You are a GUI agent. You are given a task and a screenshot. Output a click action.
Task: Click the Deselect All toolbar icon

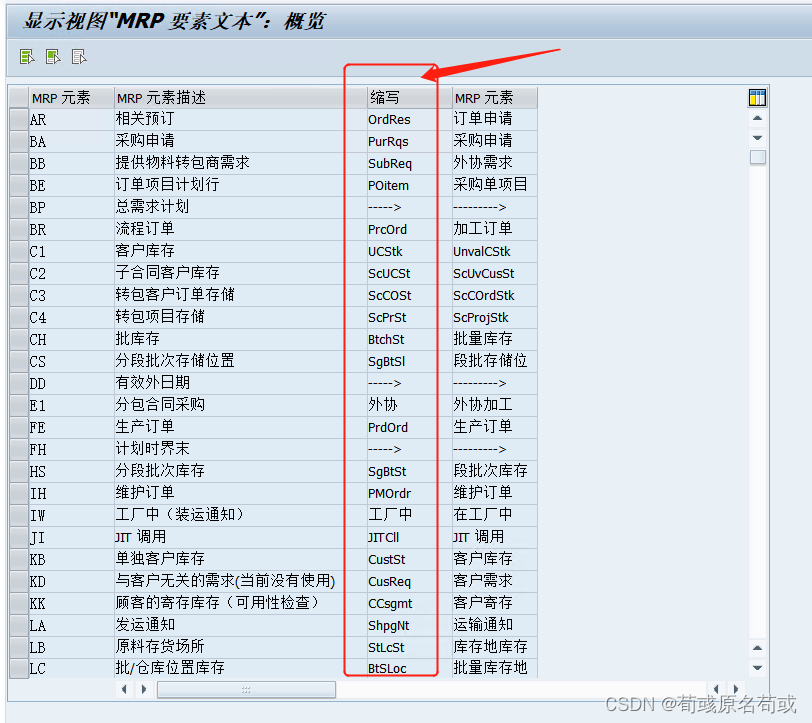coord(78,57)
